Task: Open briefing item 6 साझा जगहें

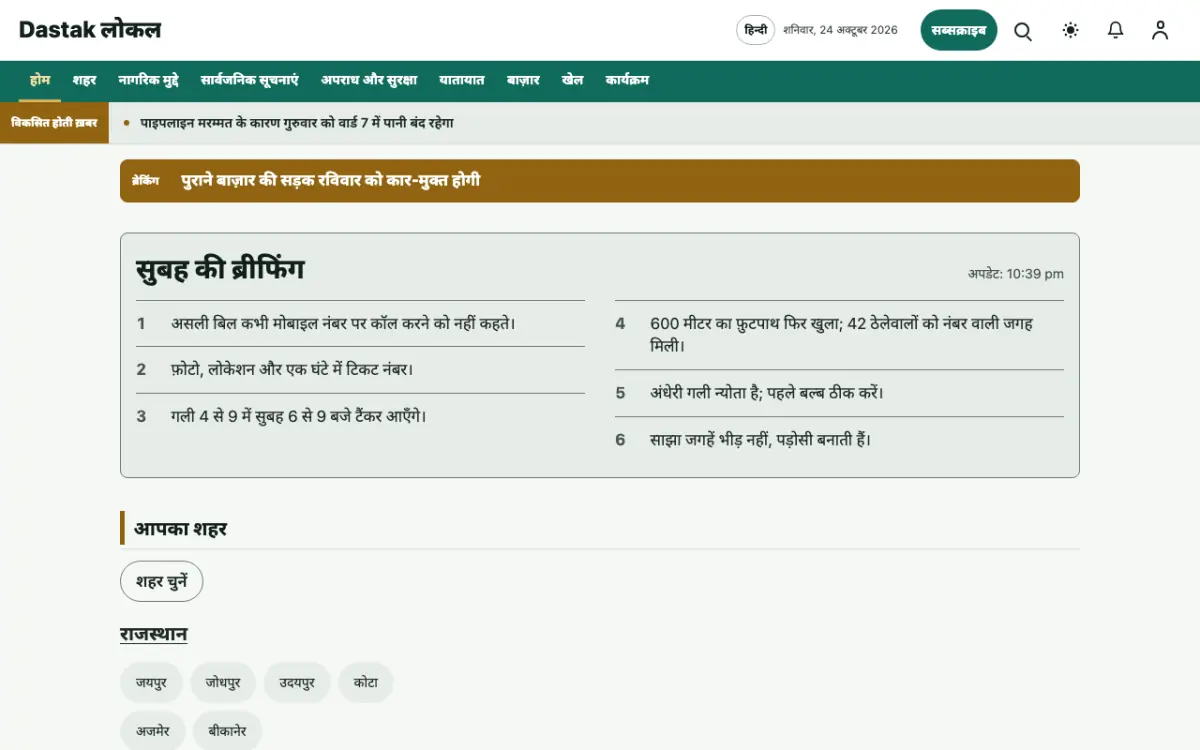Action: pos(761,439)
